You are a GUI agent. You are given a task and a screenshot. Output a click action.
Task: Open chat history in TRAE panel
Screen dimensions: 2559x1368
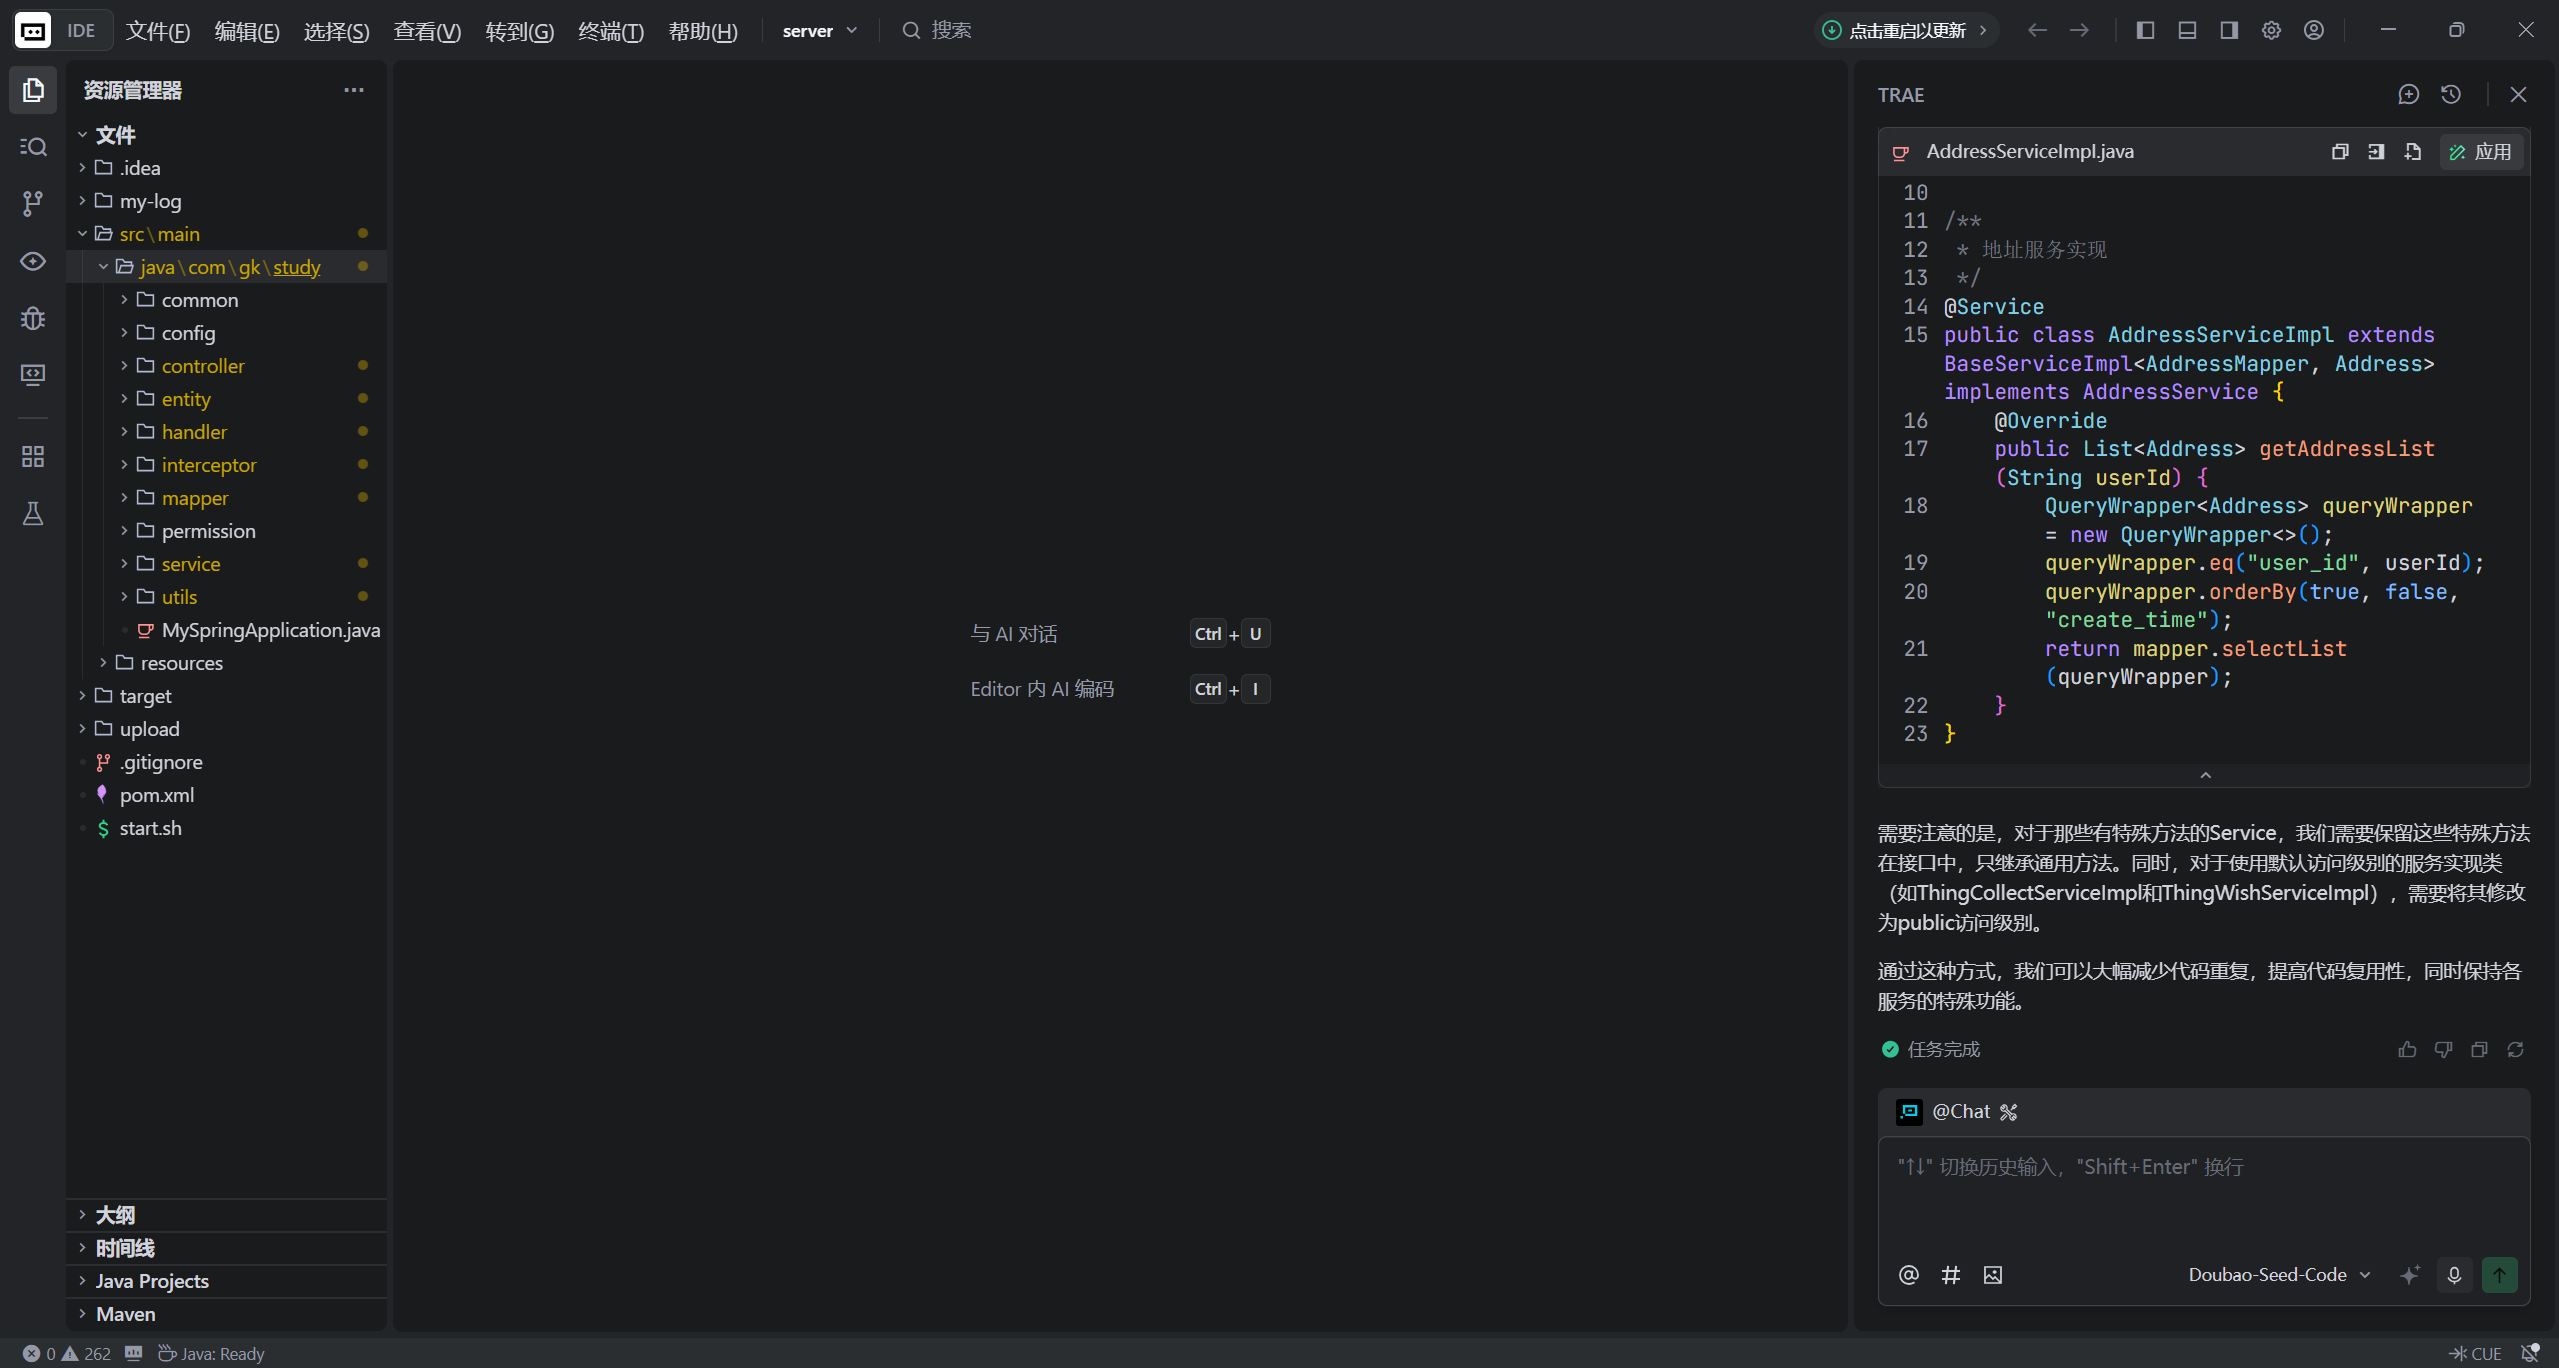[2450, 94]
